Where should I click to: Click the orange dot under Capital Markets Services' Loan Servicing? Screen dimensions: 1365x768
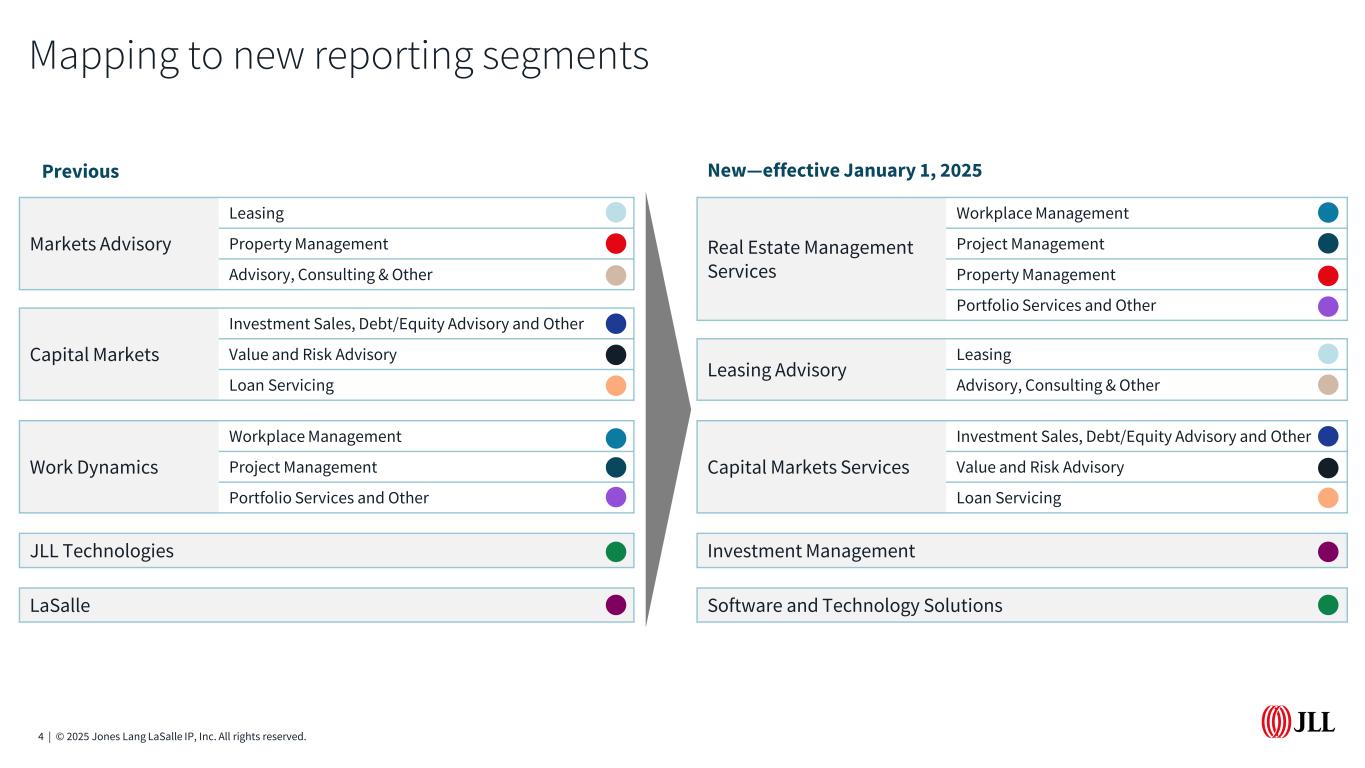pos(1328,498)
